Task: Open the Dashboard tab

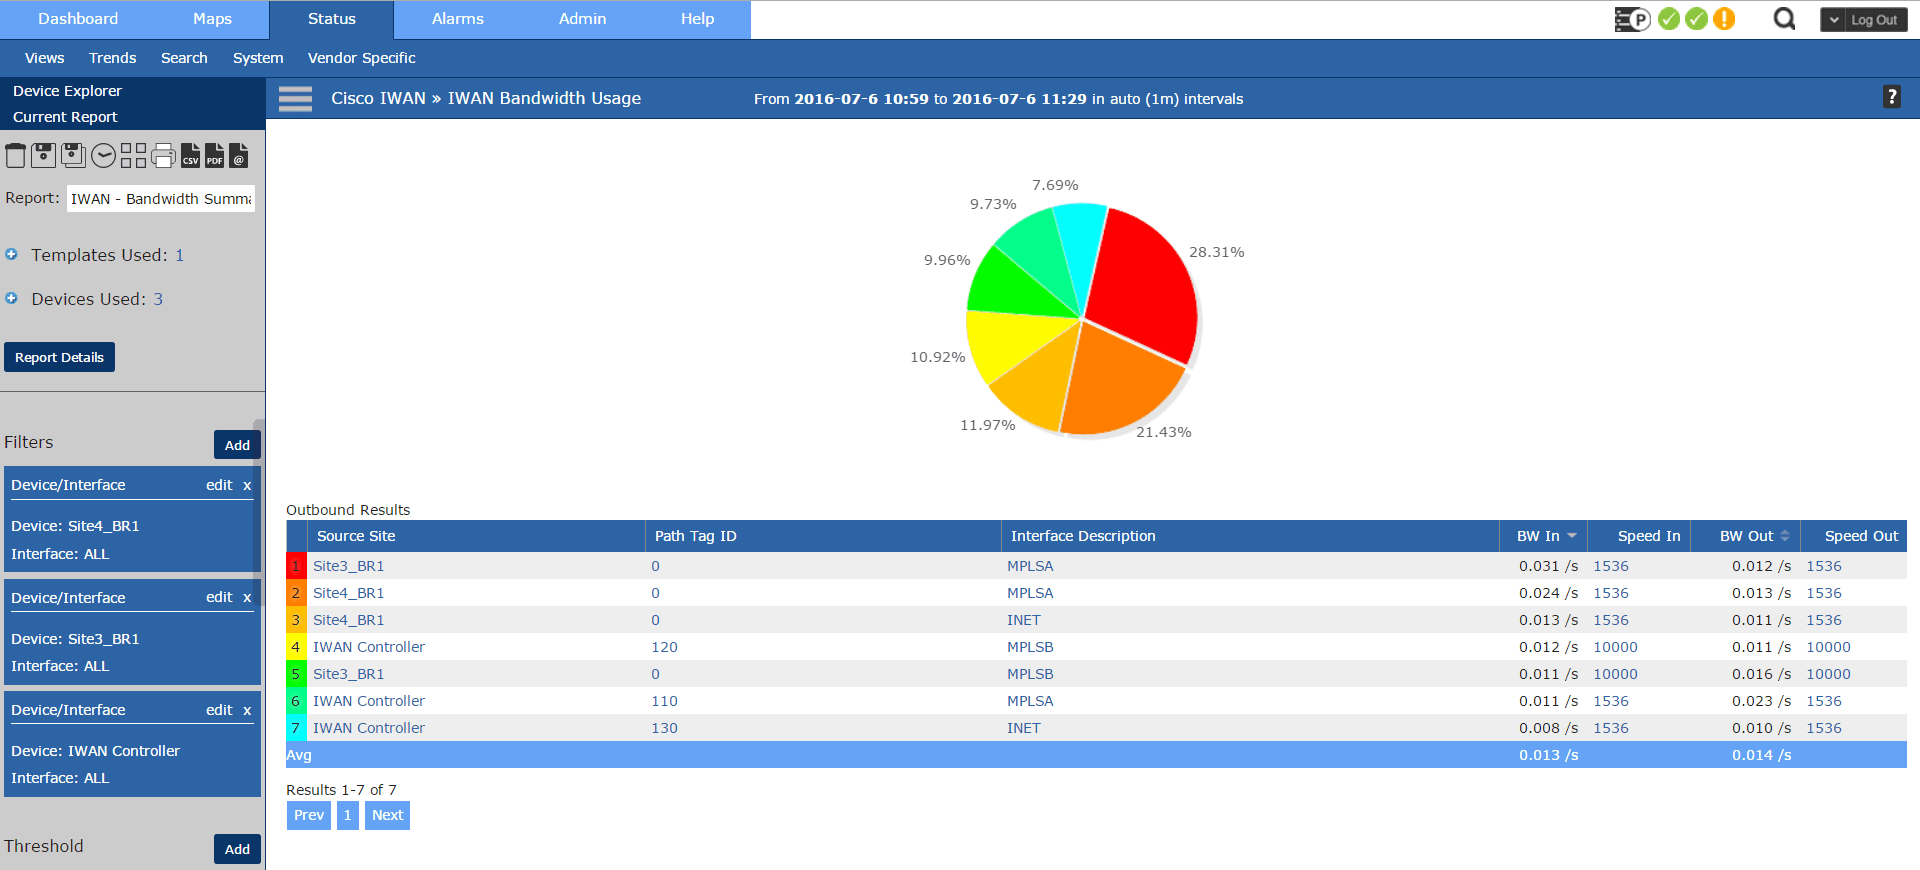Action: point(78,19)
